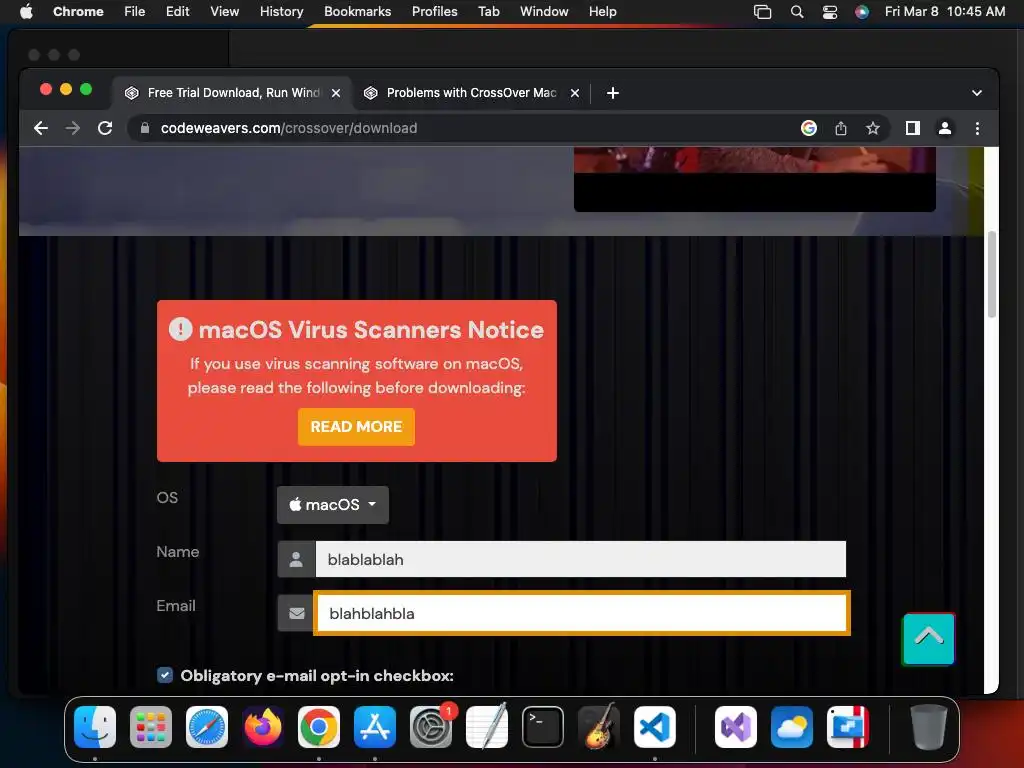Open the Profiles menu
Screen dimensions: 1024x768
coord(434,11)
